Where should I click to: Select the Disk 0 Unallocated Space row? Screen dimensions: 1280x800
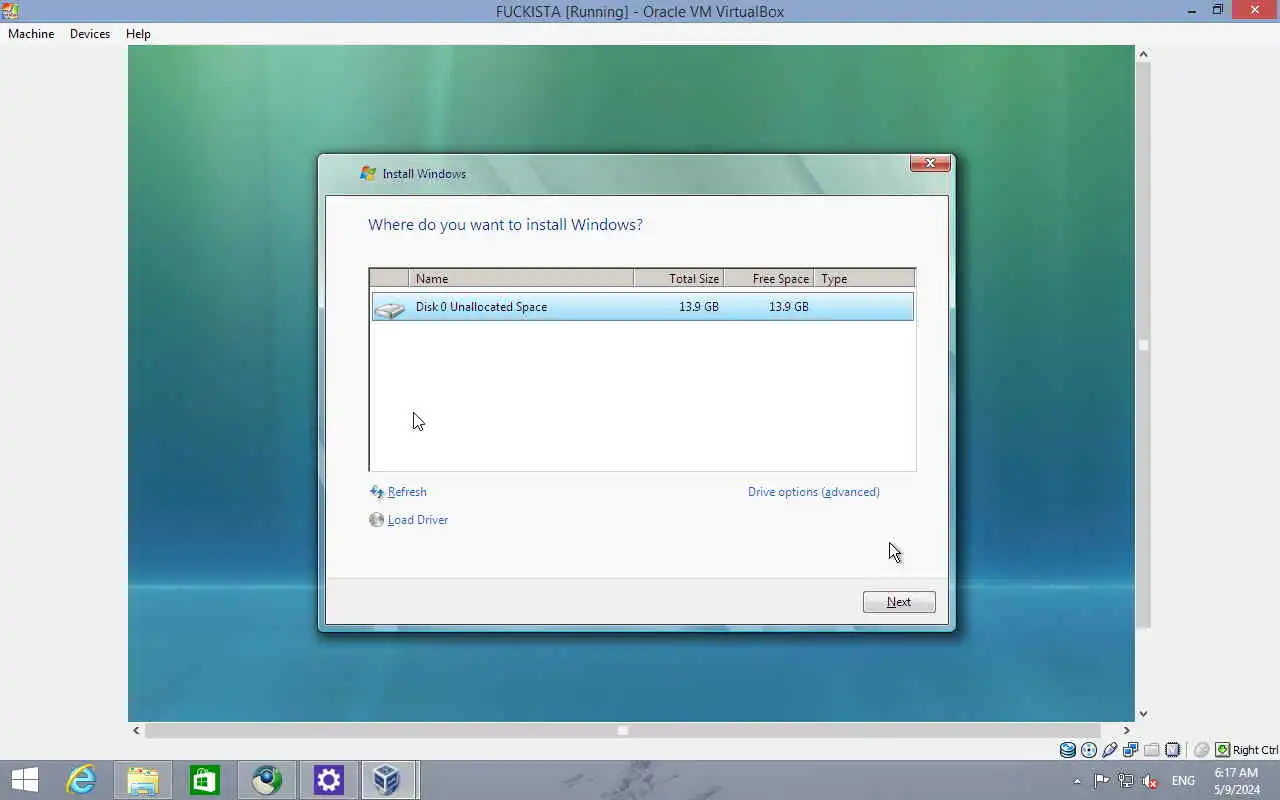(x=642, y=307)
